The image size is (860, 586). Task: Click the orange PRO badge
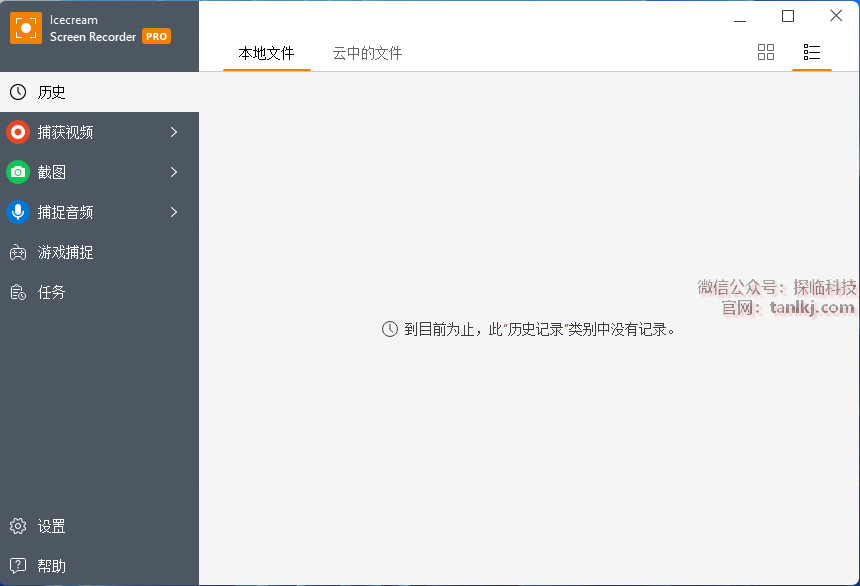(x=156, y=36)
